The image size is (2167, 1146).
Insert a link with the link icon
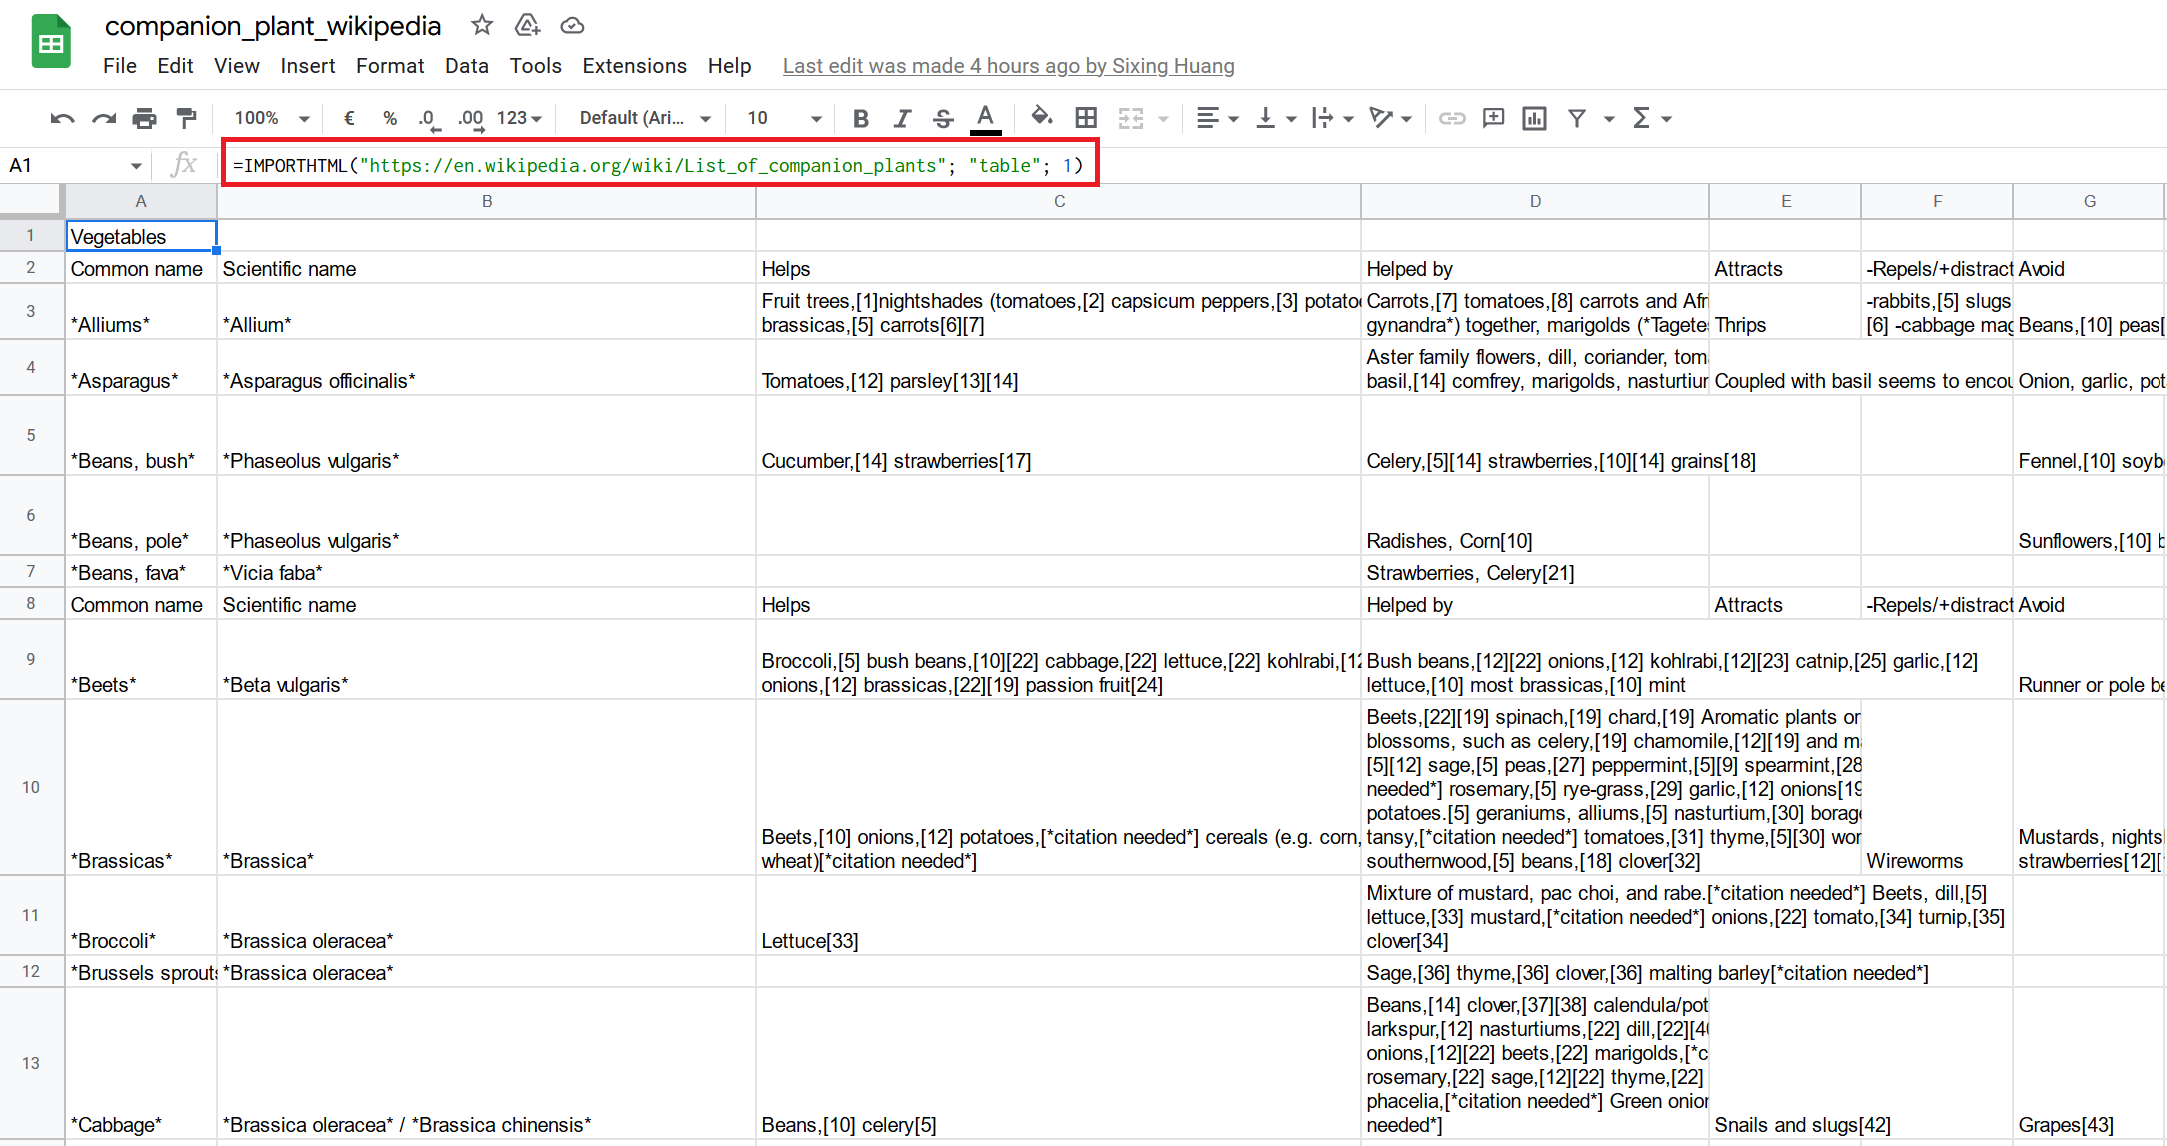tap(1451, 119)
